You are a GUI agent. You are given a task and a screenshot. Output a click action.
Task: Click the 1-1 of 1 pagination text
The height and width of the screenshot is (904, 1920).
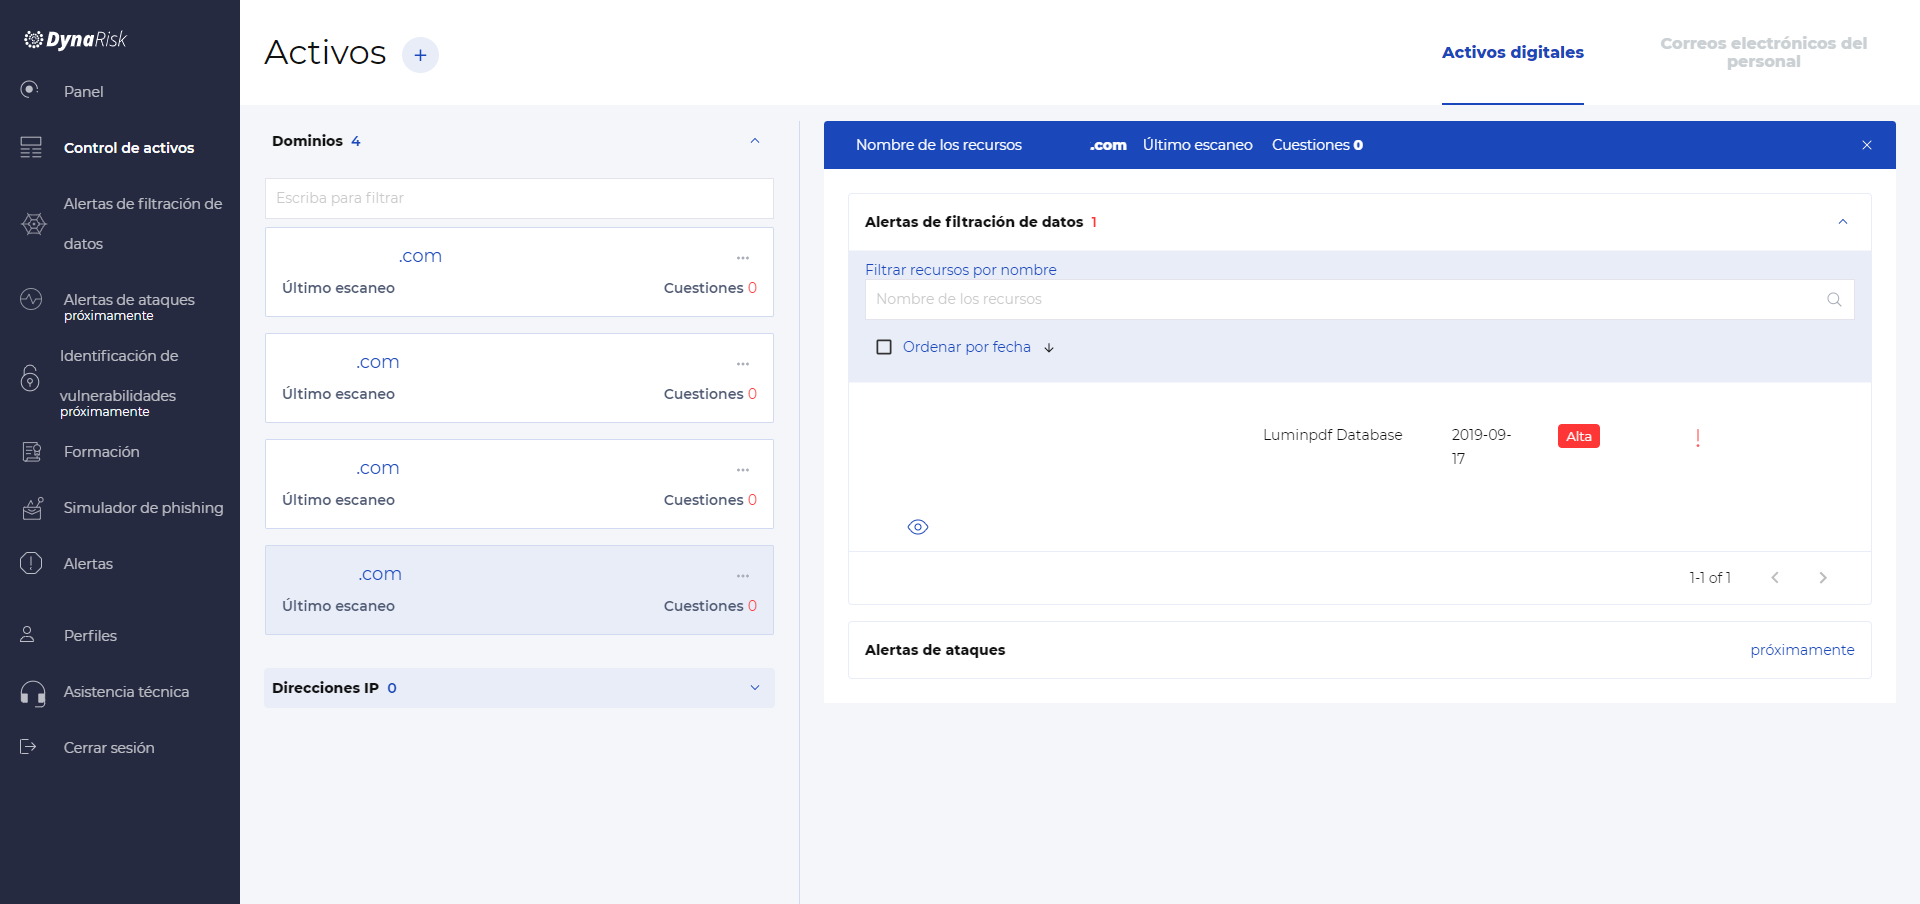[1710, 578]
